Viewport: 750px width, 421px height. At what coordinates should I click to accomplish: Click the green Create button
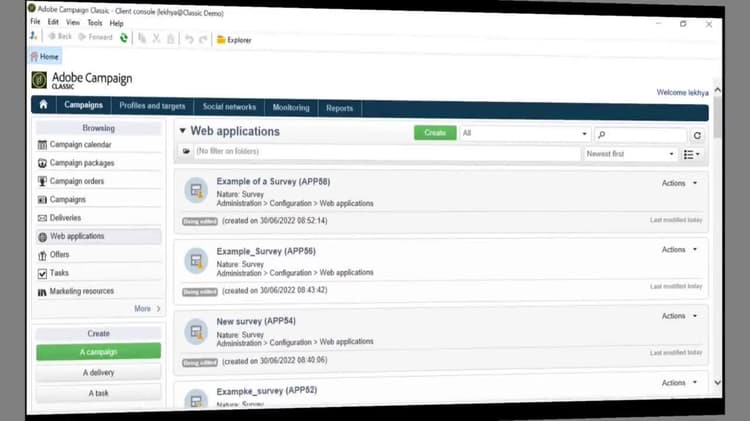(435, 133)
